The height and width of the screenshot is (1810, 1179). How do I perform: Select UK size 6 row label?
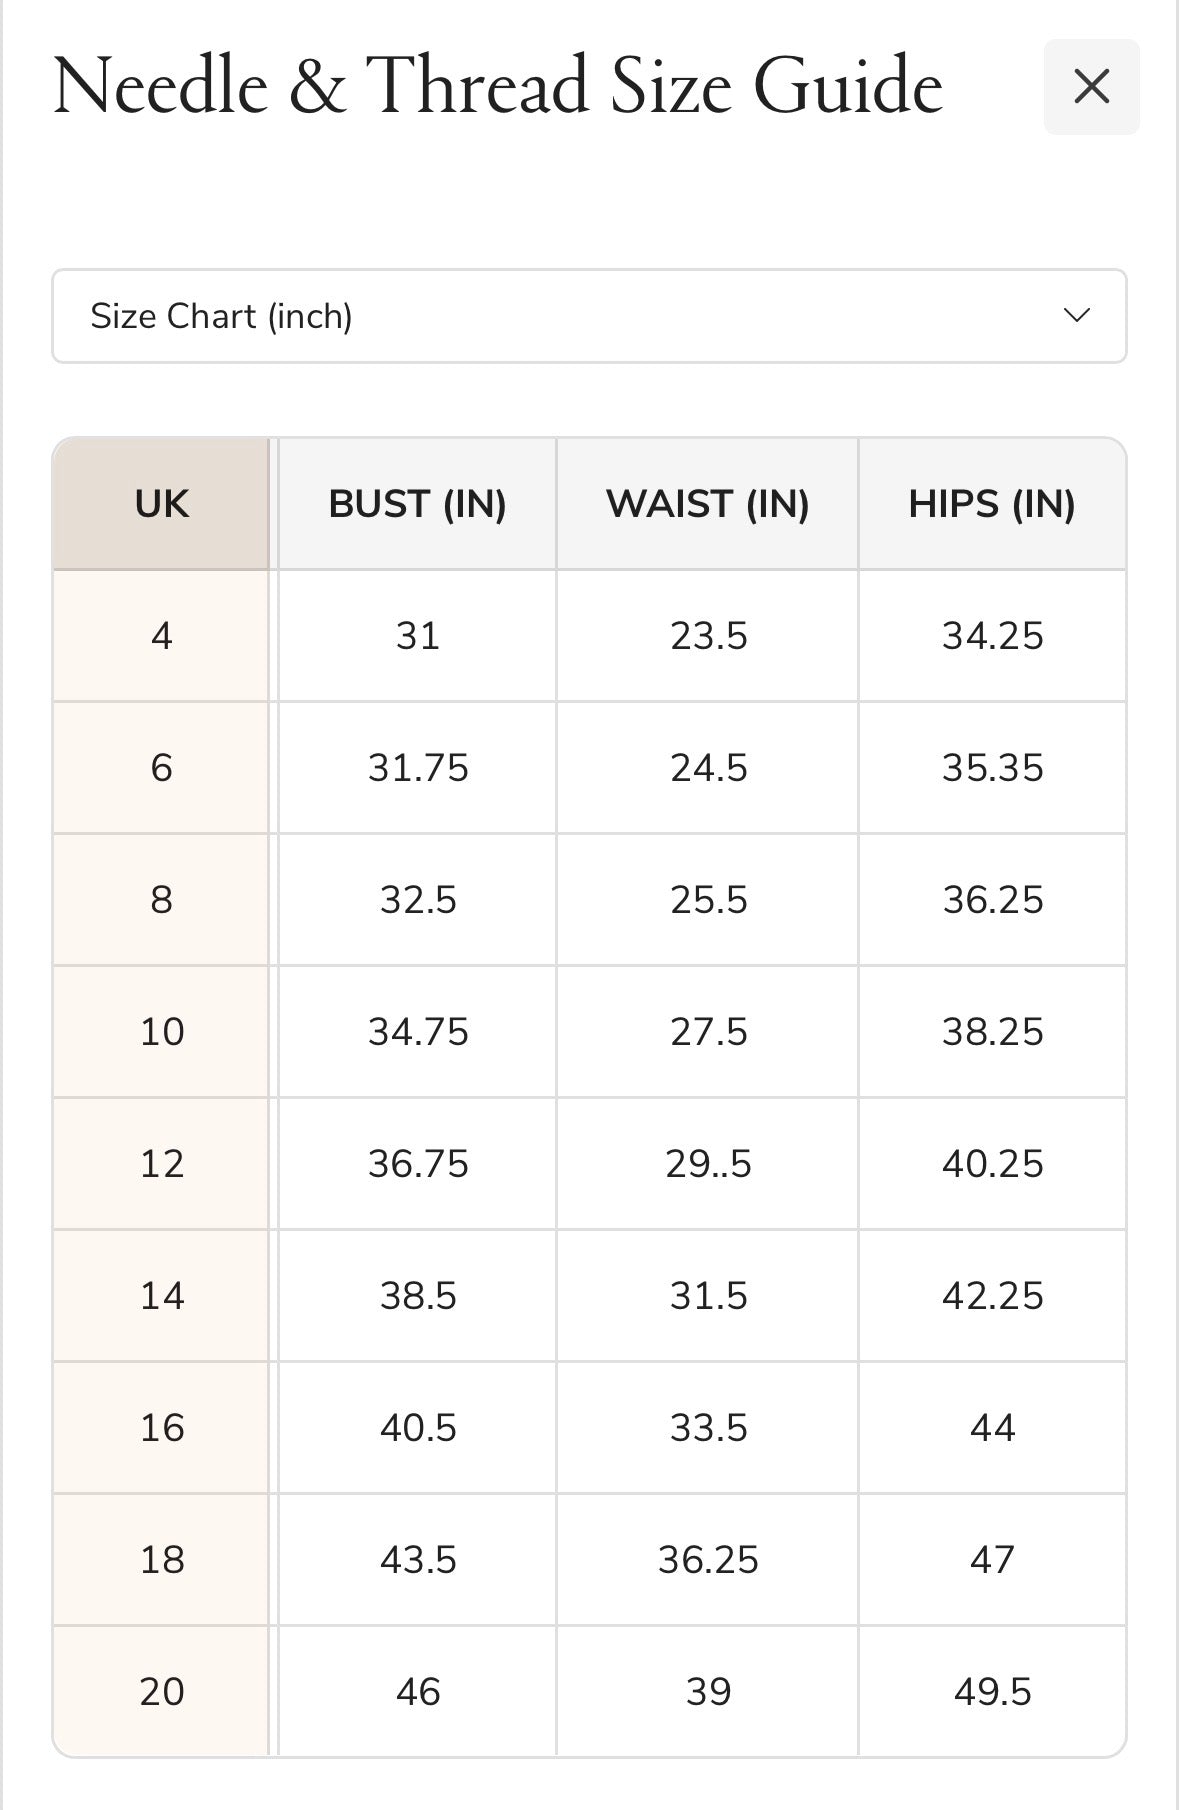tap(161, 768)
